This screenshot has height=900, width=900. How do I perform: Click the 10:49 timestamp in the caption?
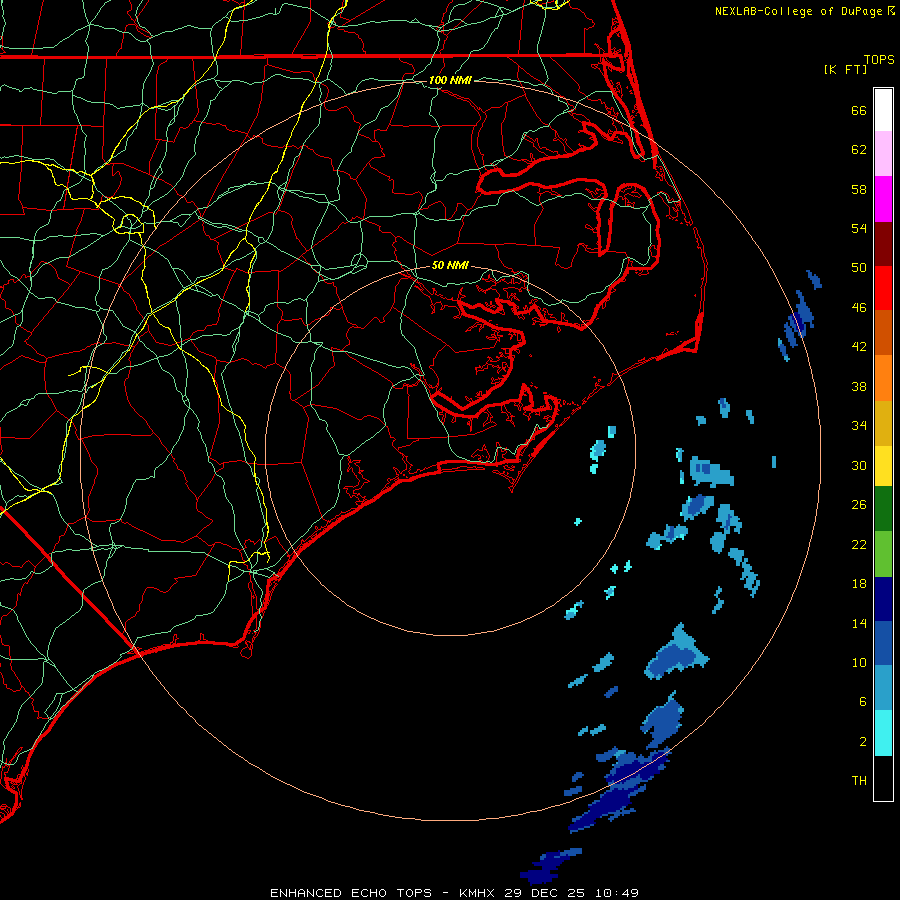coord(616,893)
